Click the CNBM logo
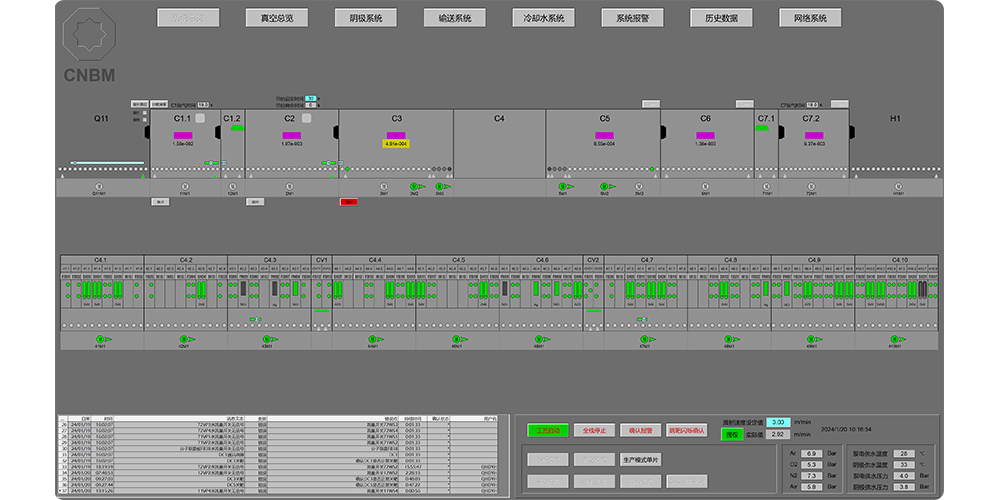 (89, 46)
